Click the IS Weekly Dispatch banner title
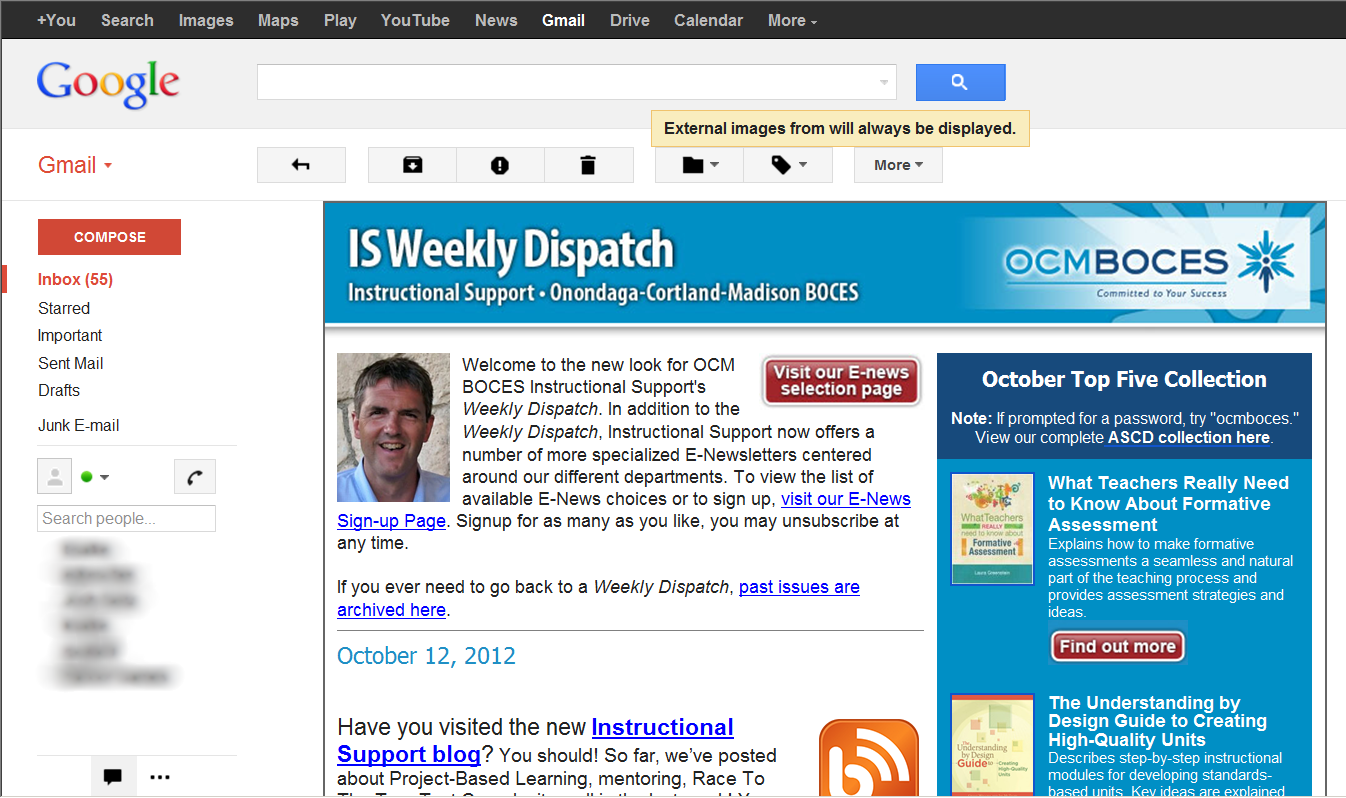The image size is (1346, 798). point(511,250)
